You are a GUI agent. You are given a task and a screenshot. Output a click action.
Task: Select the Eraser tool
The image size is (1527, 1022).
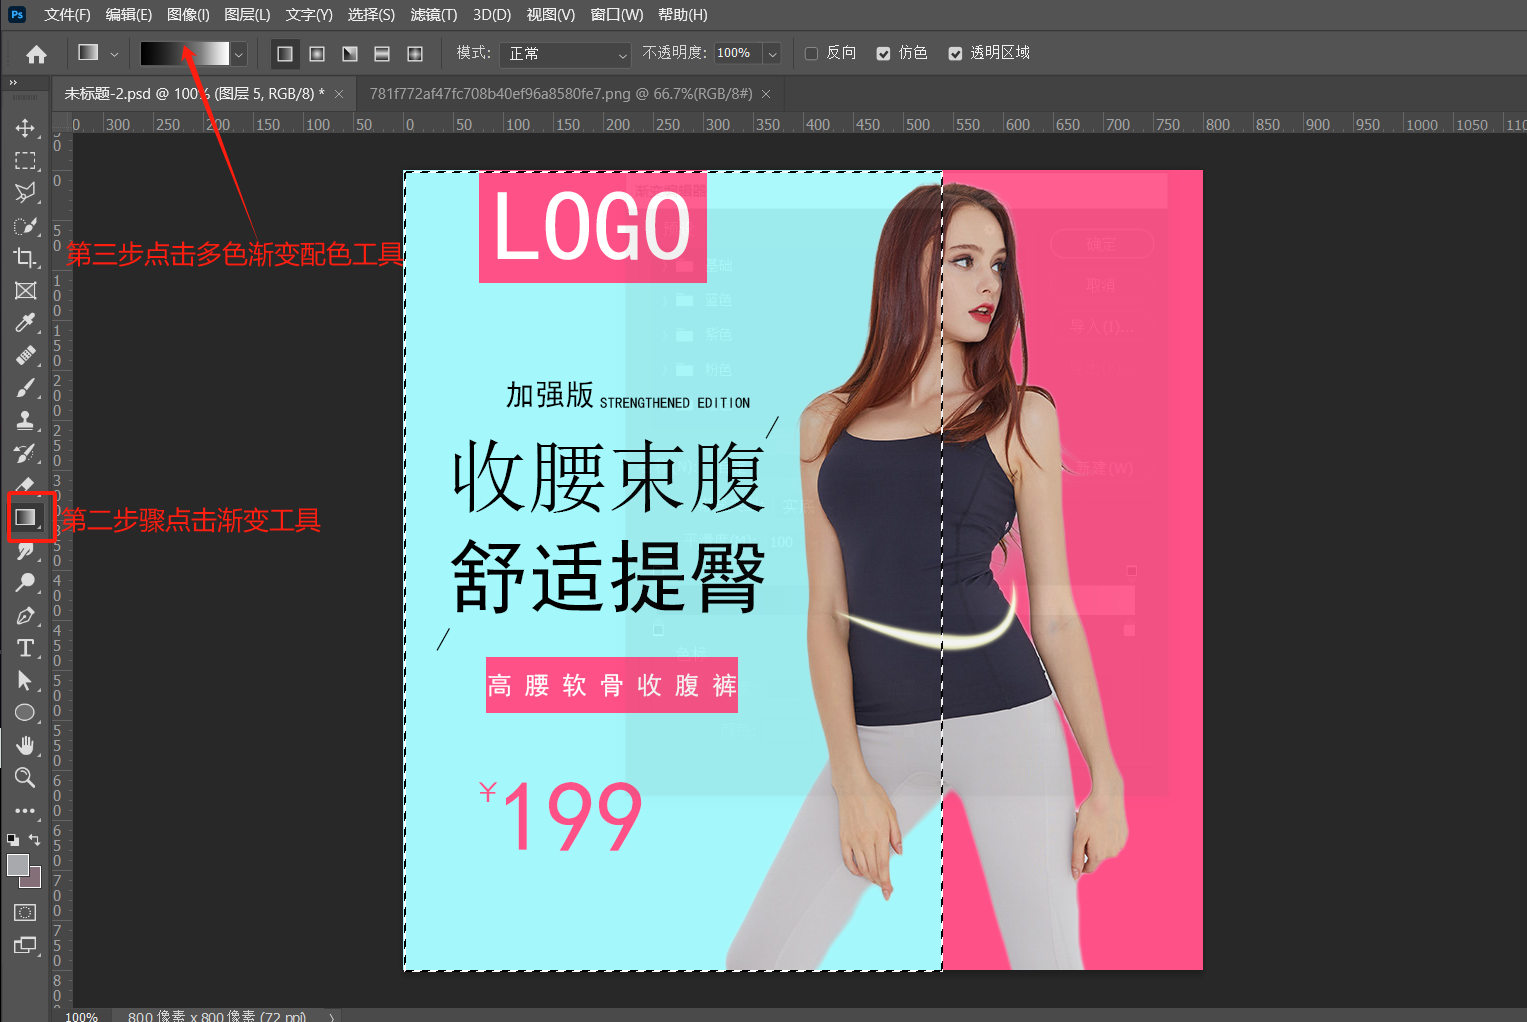point(25,485)
